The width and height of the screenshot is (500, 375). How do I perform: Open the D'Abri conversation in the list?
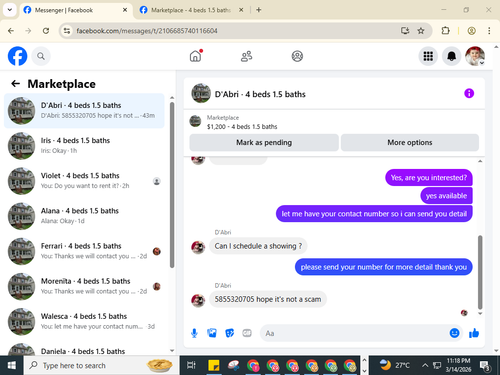coord(84,111)
